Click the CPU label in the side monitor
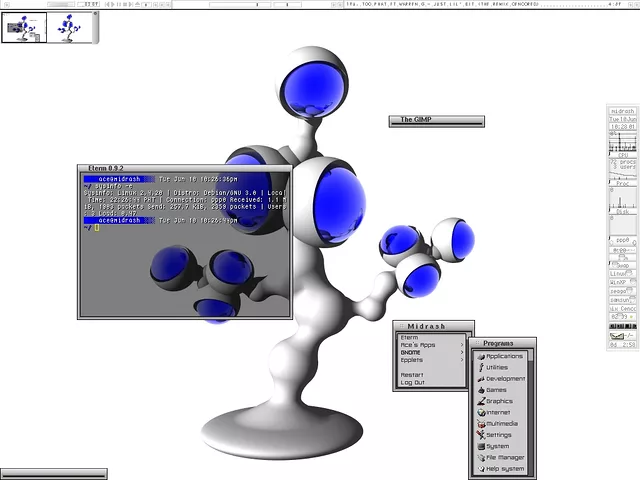 (x=623, y=155)
